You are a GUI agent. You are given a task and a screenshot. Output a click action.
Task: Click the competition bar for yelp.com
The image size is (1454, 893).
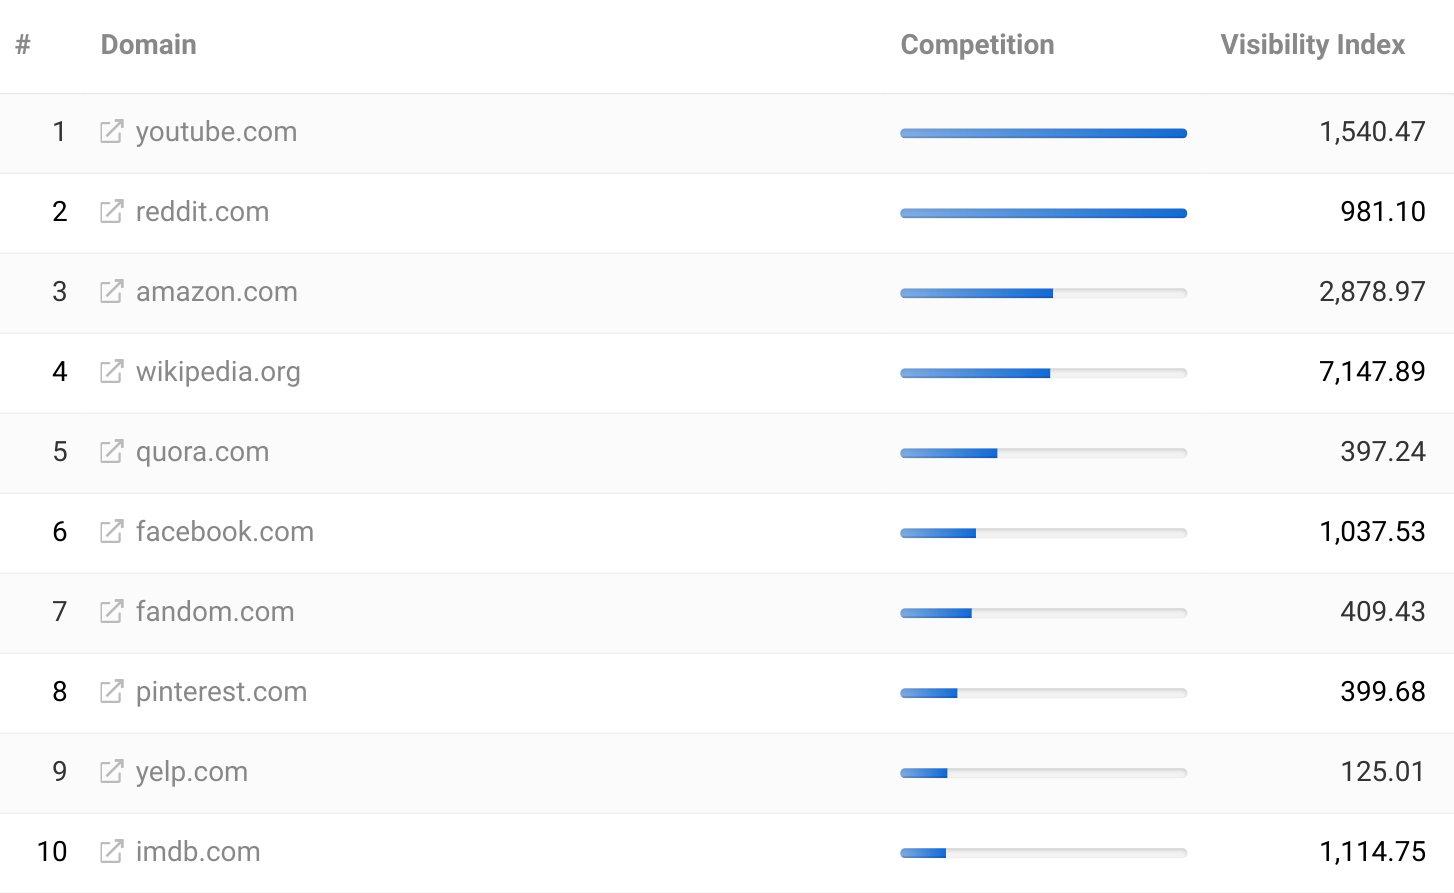pos(1043,772)
